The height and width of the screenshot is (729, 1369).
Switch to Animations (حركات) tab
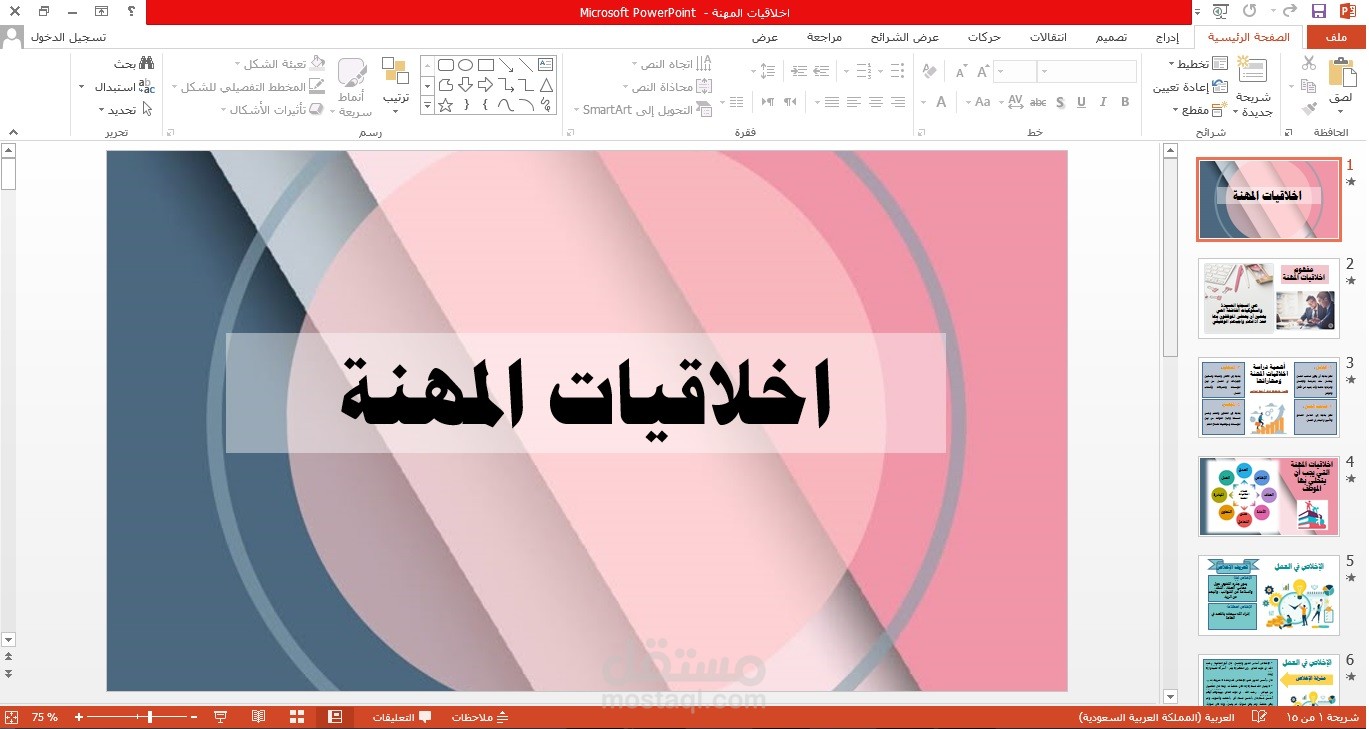pos(984,37)
